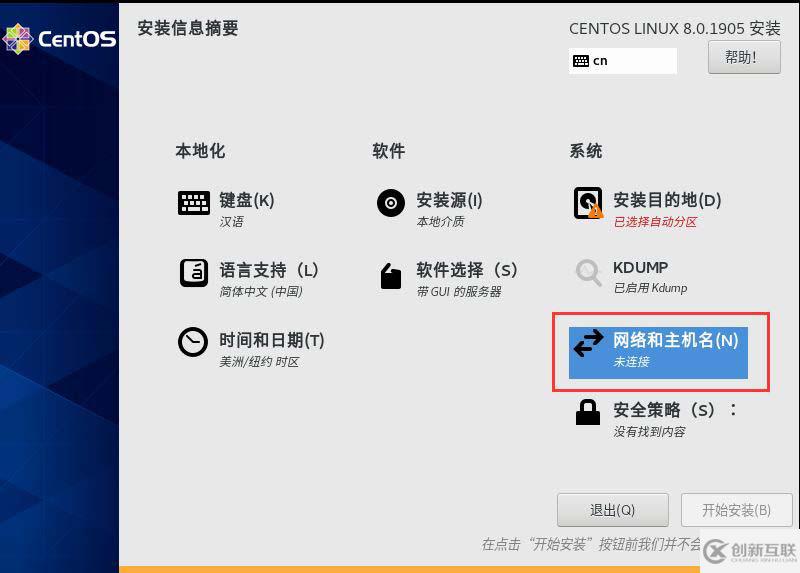Screen dimensions: 800x573
Task: Click the 退出(Q) quit button
Action: (613, 510)
